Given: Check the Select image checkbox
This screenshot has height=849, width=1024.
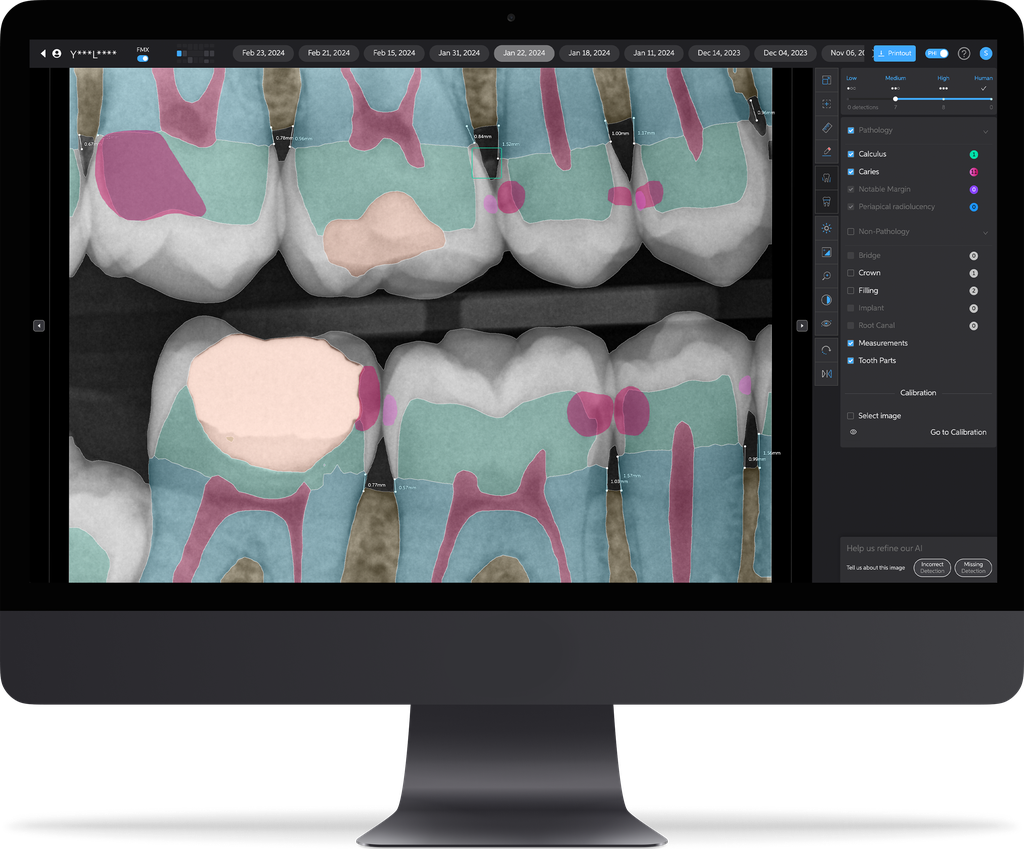Looking at the screenshot, I should pos(850,416).
